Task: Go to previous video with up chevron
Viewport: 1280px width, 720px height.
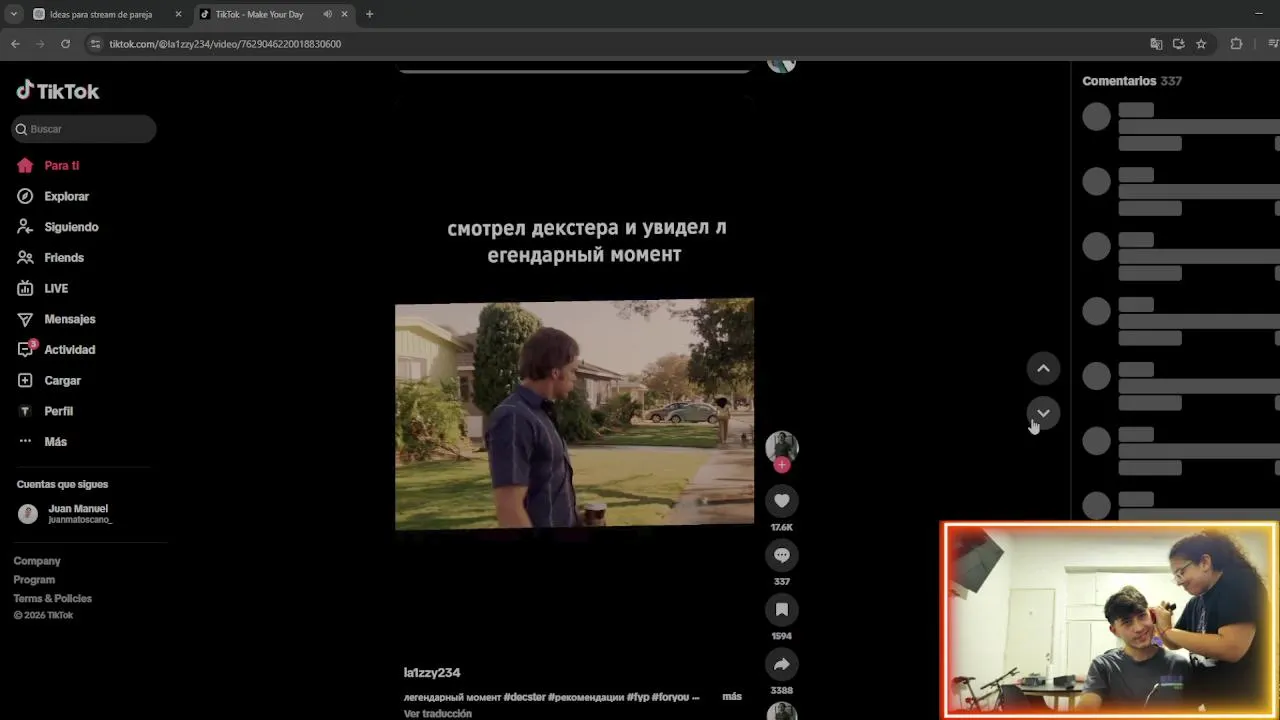Action: click(1043, 369)
